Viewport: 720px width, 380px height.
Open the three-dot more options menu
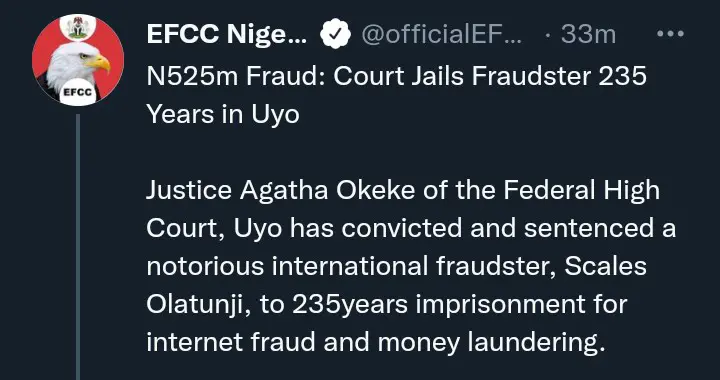670,34
